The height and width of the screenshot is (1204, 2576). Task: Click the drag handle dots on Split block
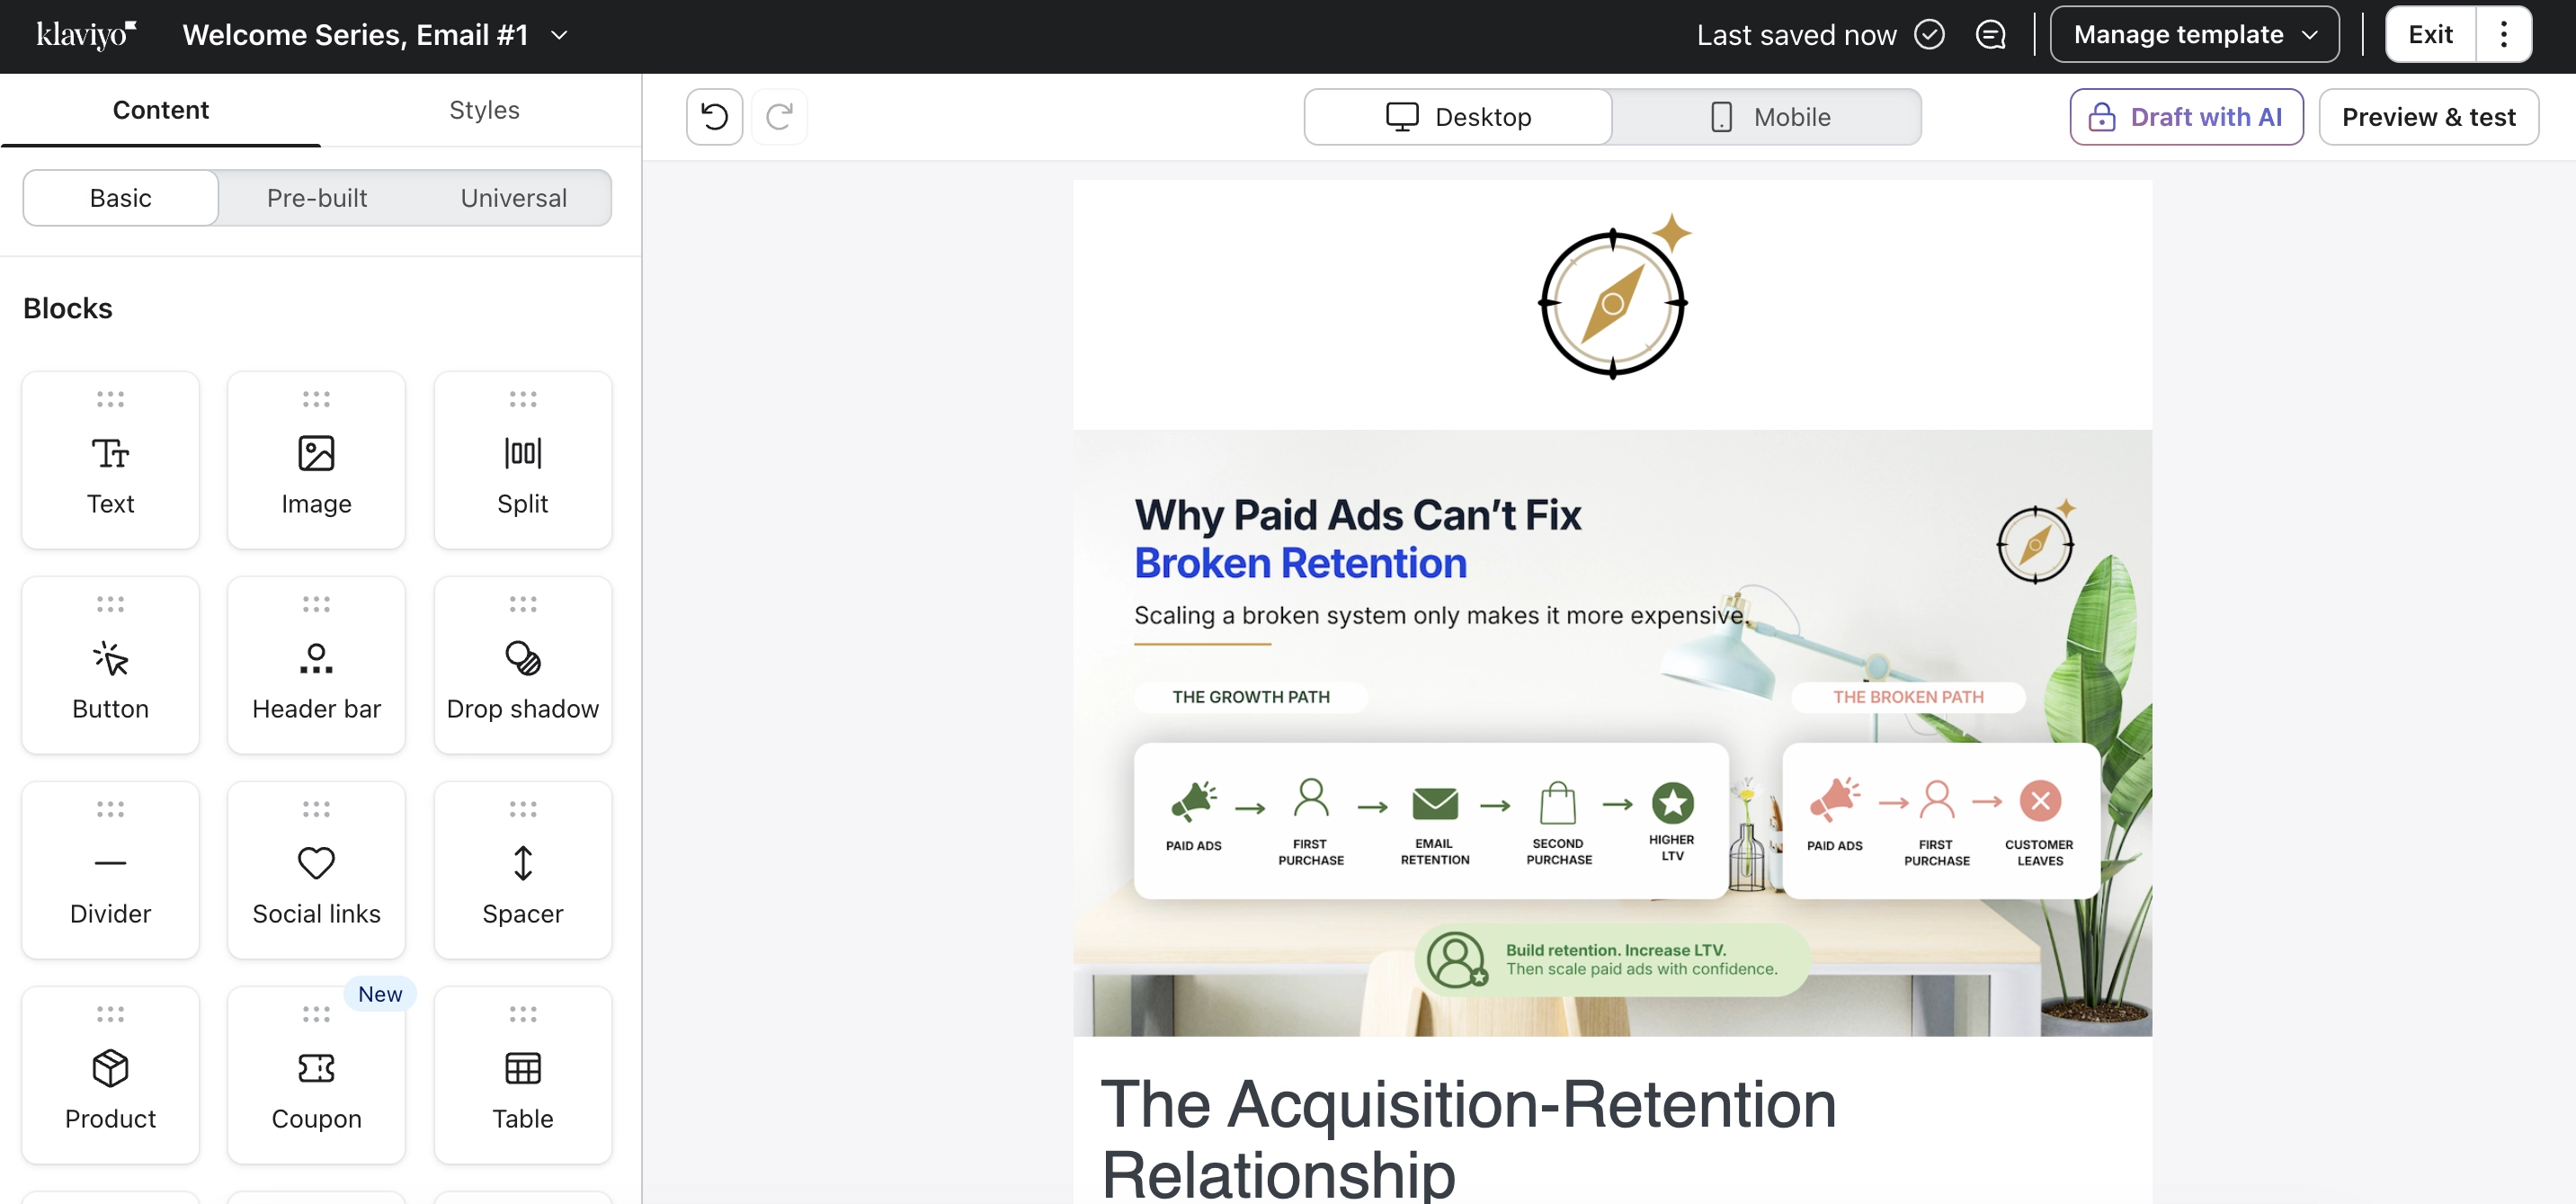click(x=523, y=399)
